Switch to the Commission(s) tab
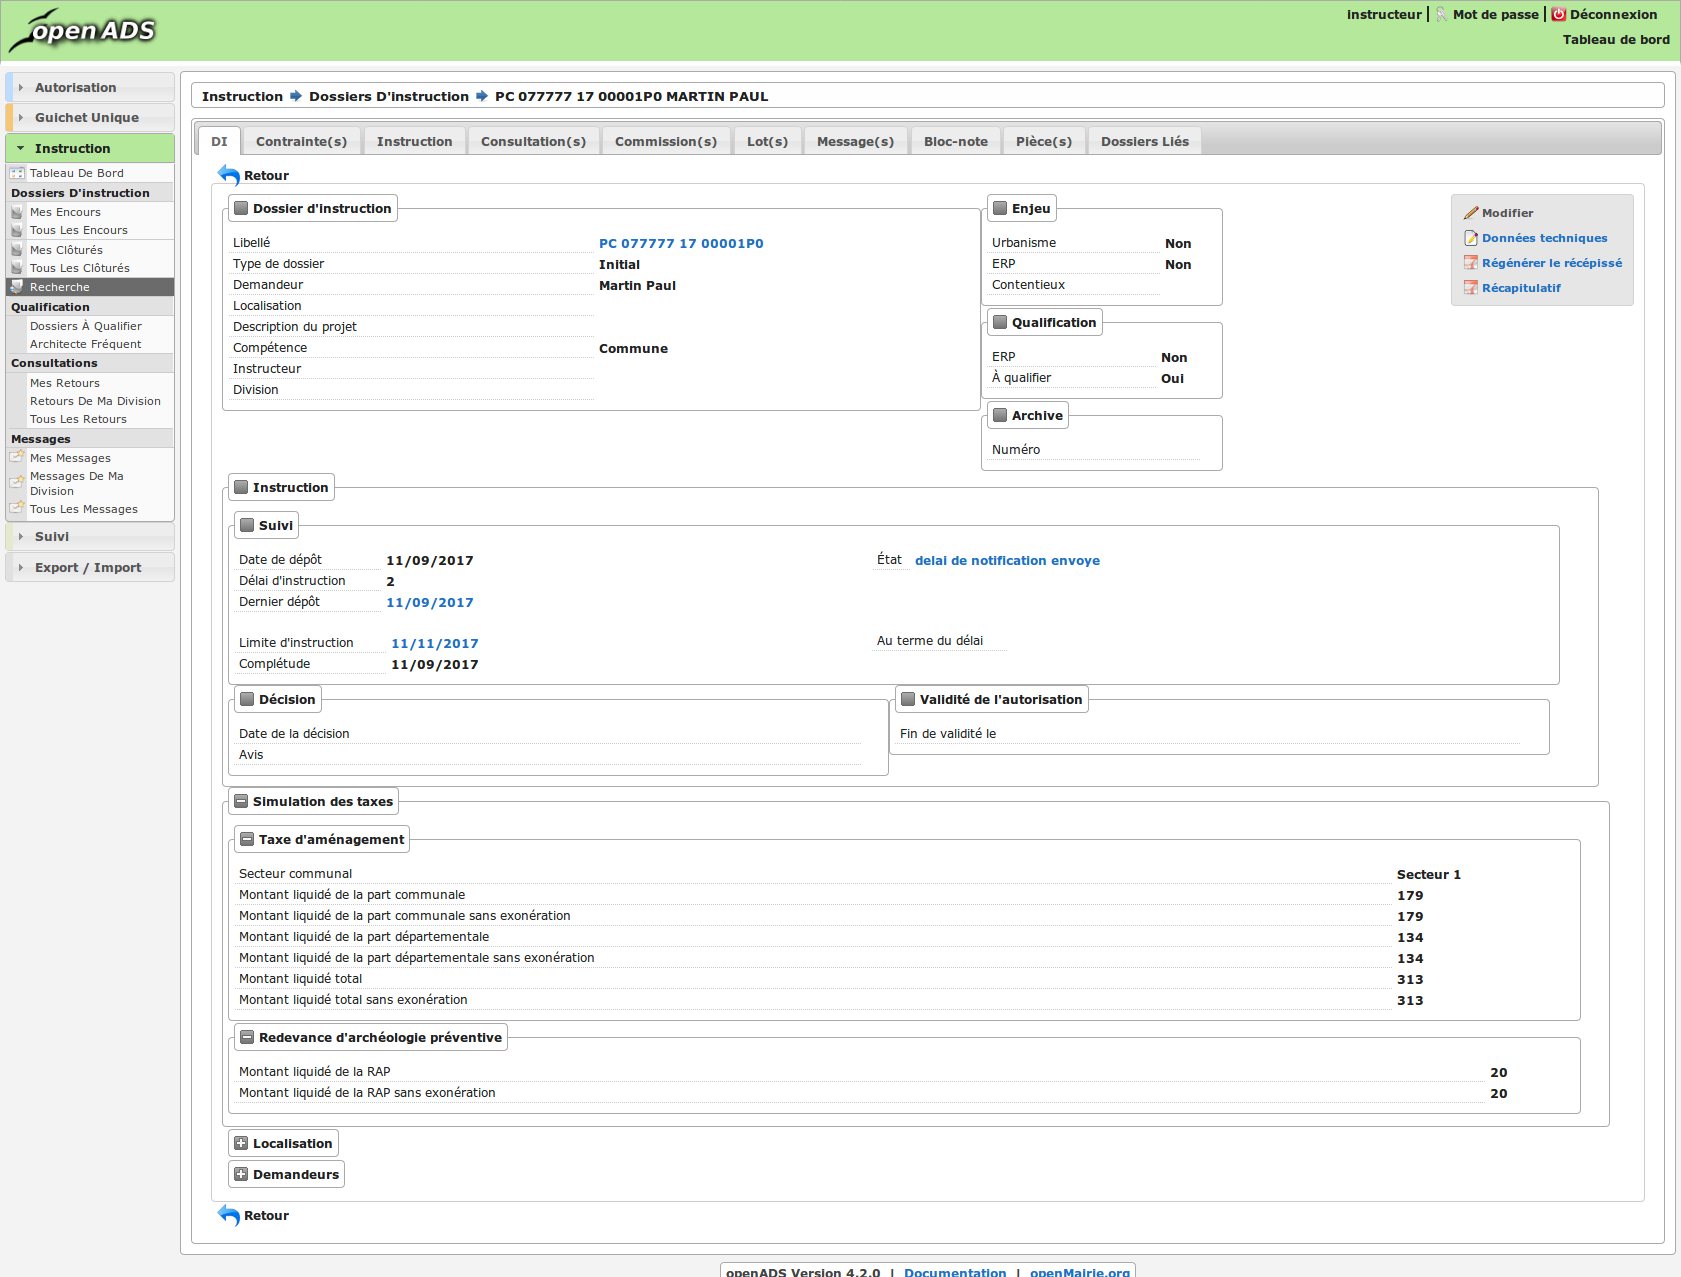 (x=666, y=142)
